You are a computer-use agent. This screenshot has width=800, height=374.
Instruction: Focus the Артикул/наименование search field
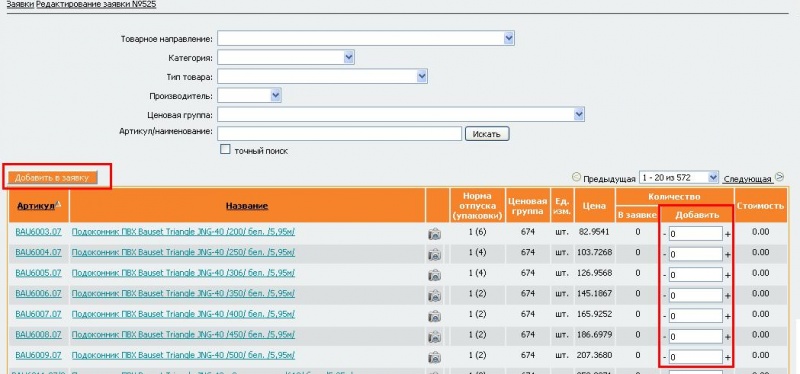click(340, 134)
